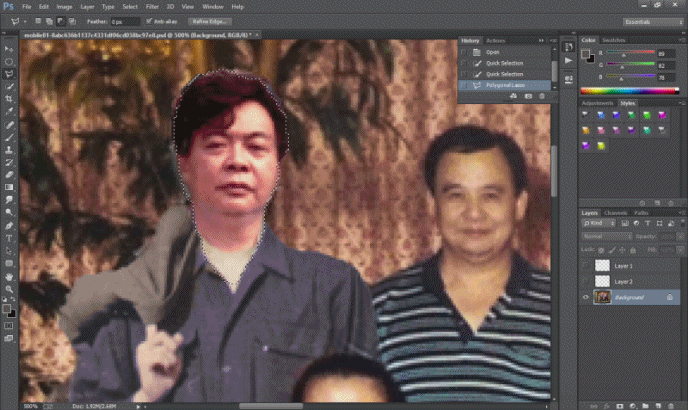Open the Normal blend mode dropdown
The height and width of the screenshot is (410, 688).
click(607, 236)
